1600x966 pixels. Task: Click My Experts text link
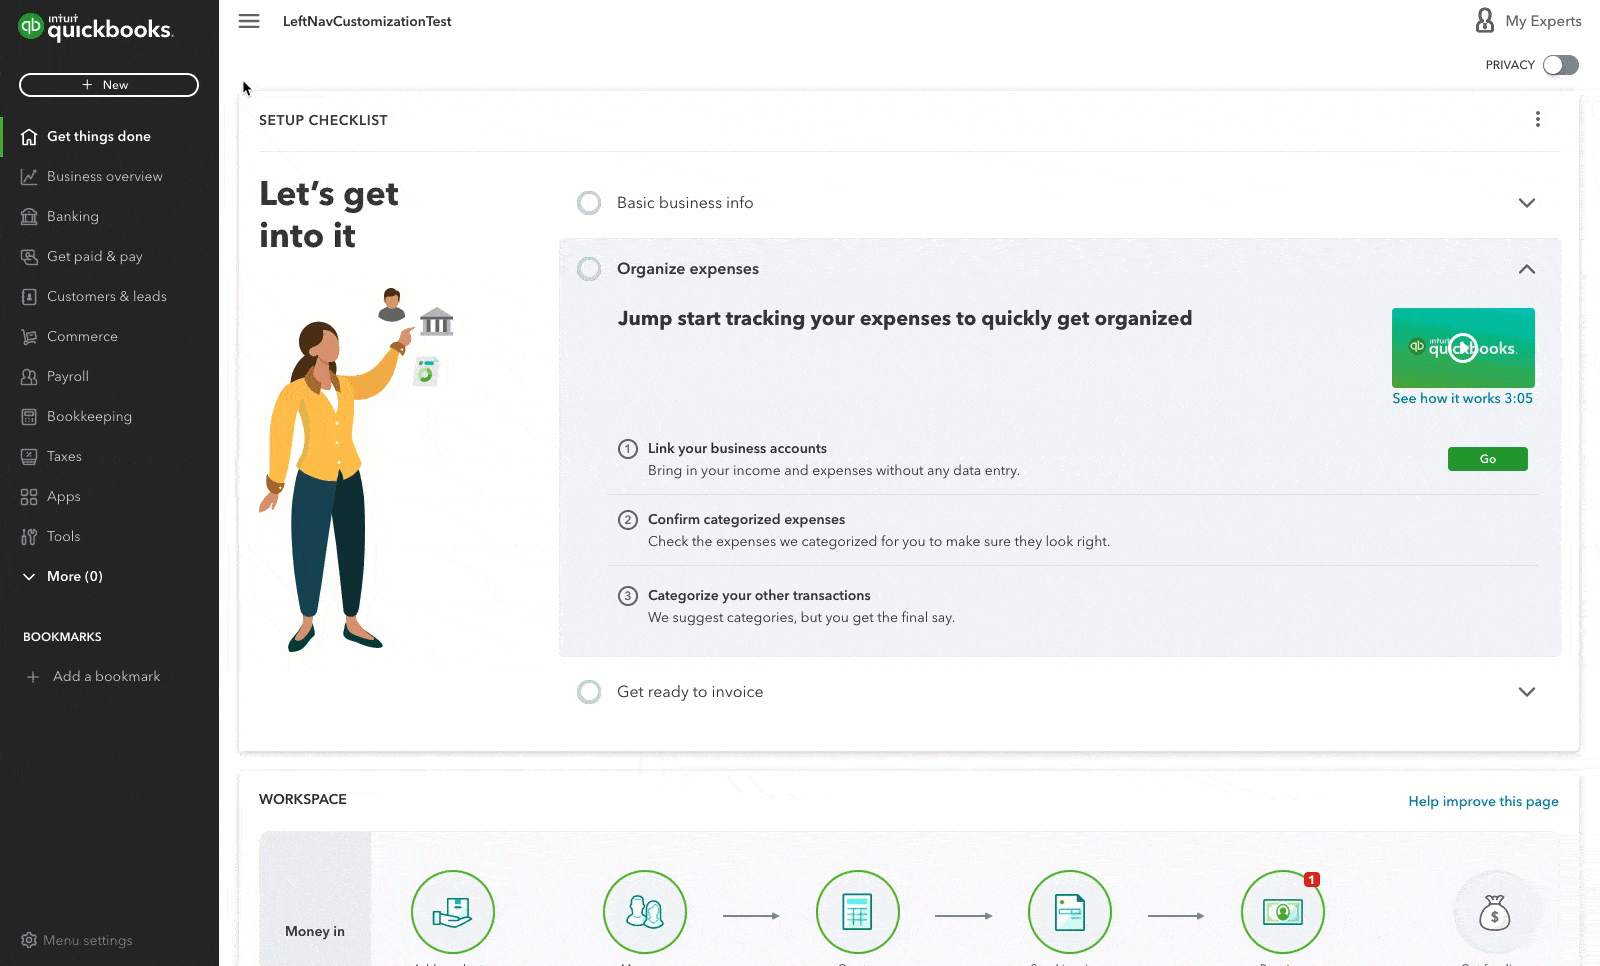[x=1543, y=21]
